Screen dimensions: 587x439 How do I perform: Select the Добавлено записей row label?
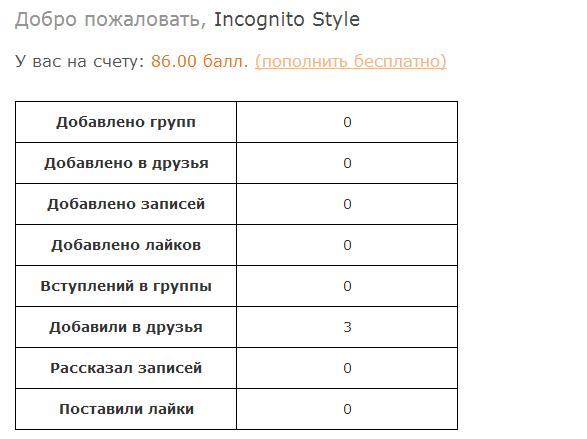click(x=126, y=204)
